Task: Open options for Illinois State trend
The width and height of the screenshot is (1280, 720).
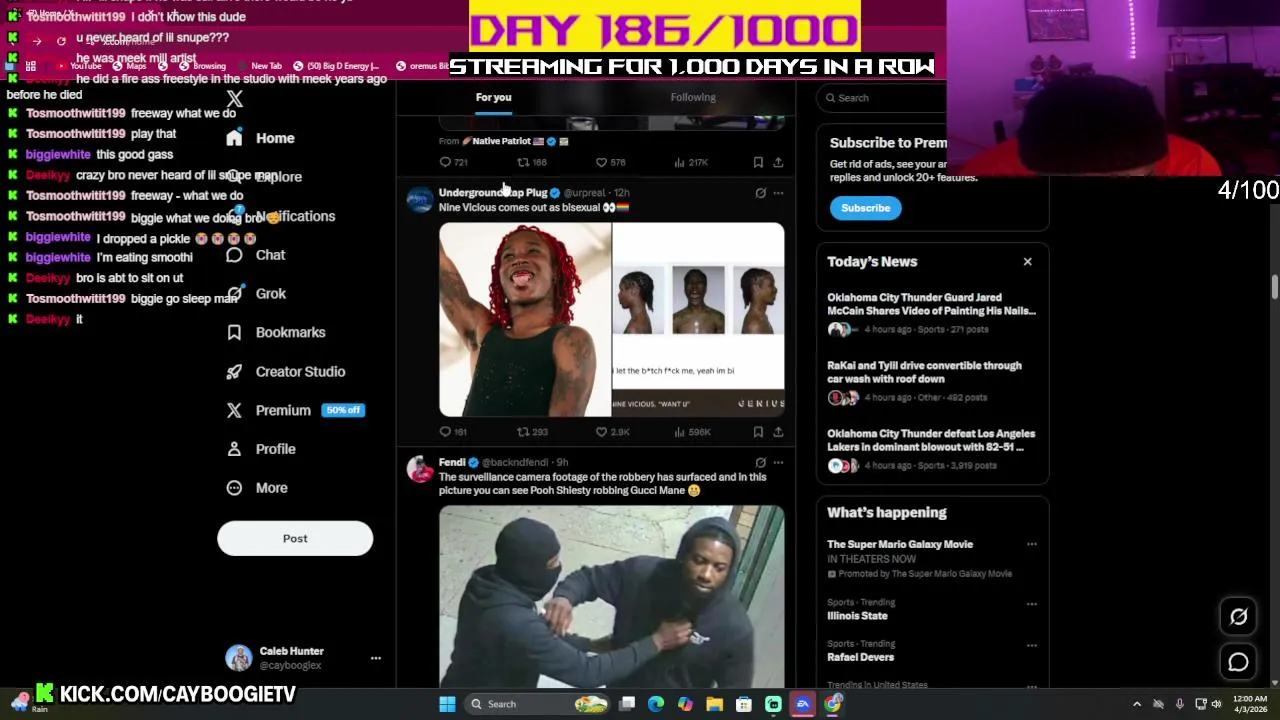Action: click(1031, 604)
